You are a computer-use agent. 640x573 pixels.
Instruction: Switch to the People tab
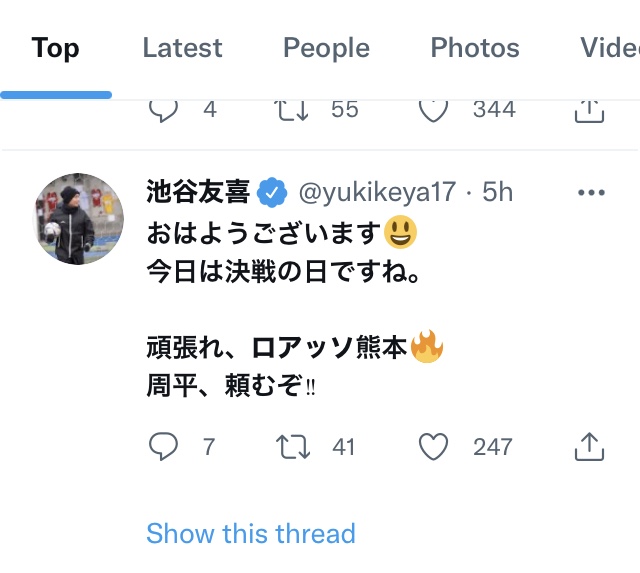(x=326, y=48)
